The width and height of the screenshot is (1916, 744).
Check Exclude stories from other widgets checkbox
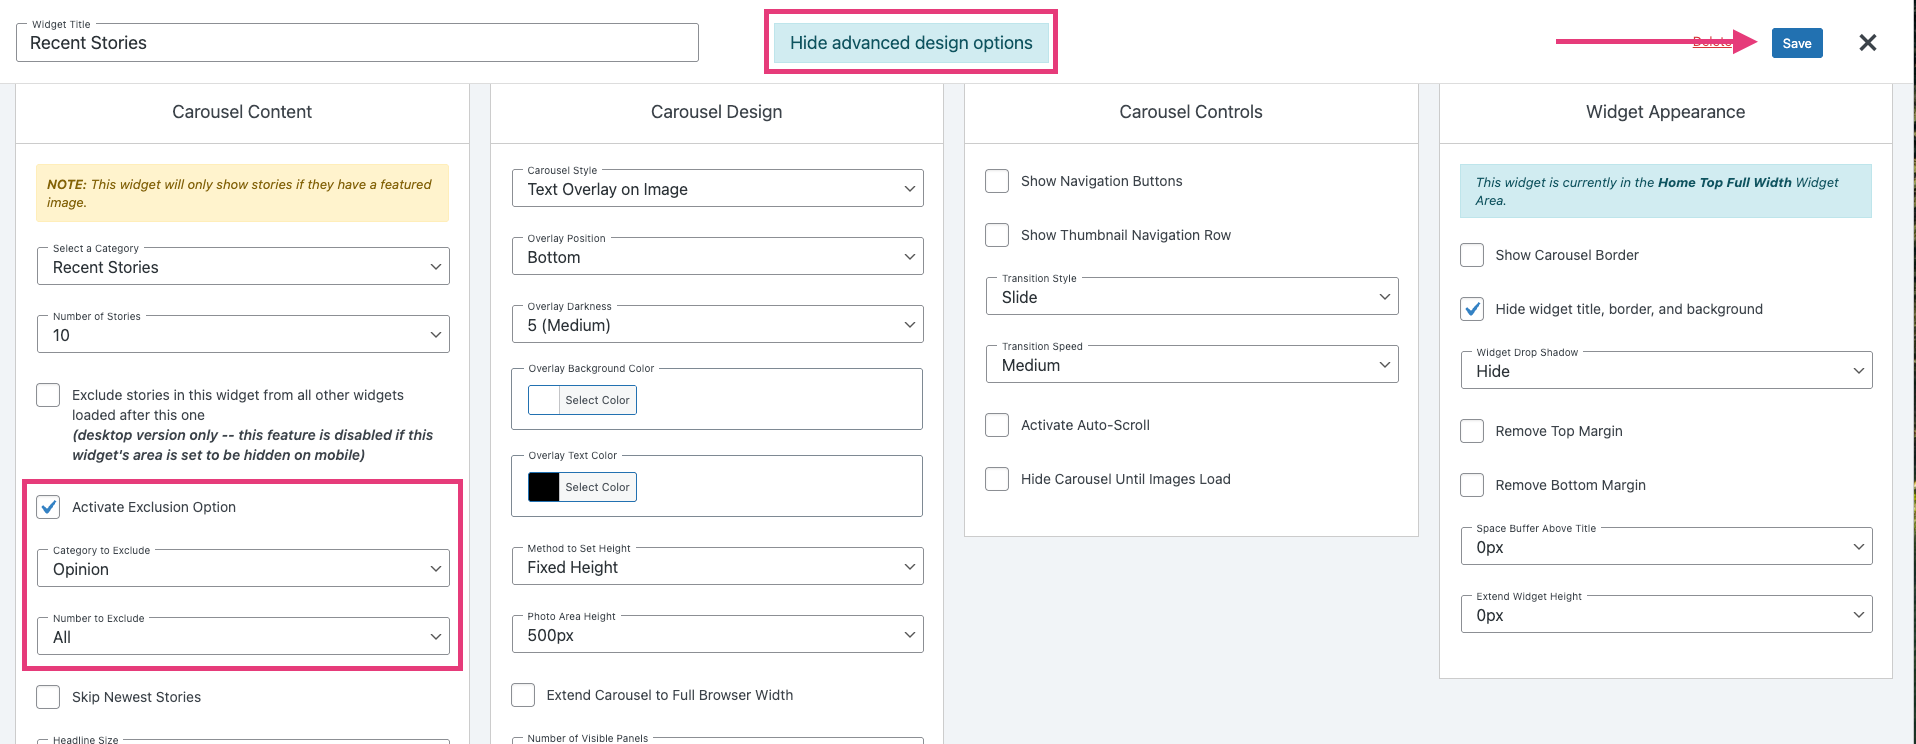click(x=48, y=395)
